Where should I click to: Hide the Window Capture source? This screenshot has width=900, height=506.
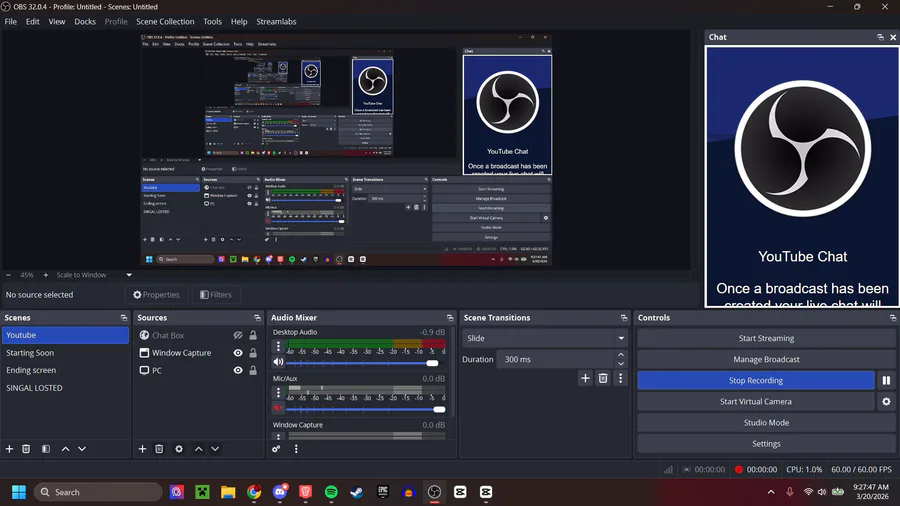[238, 353]
